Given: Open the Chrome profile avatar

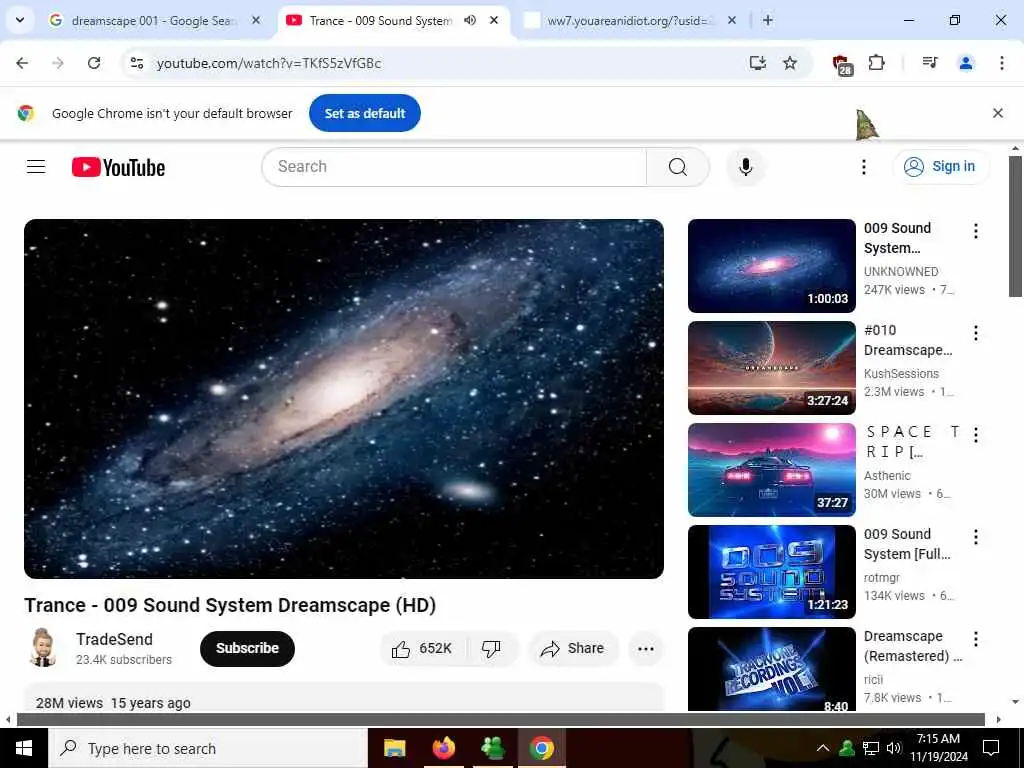Looking at the screenshot, I should [x=966, y=63].
